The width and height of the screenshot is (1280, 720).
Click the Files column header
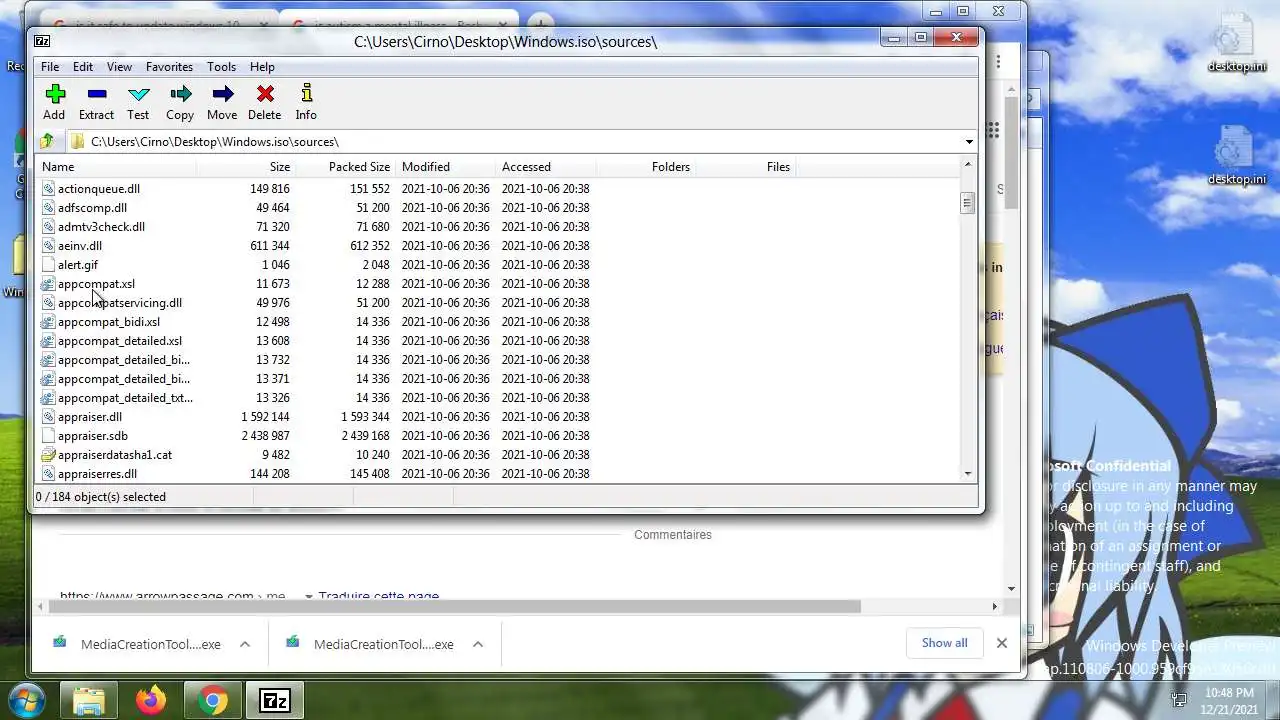pos(746,167)
